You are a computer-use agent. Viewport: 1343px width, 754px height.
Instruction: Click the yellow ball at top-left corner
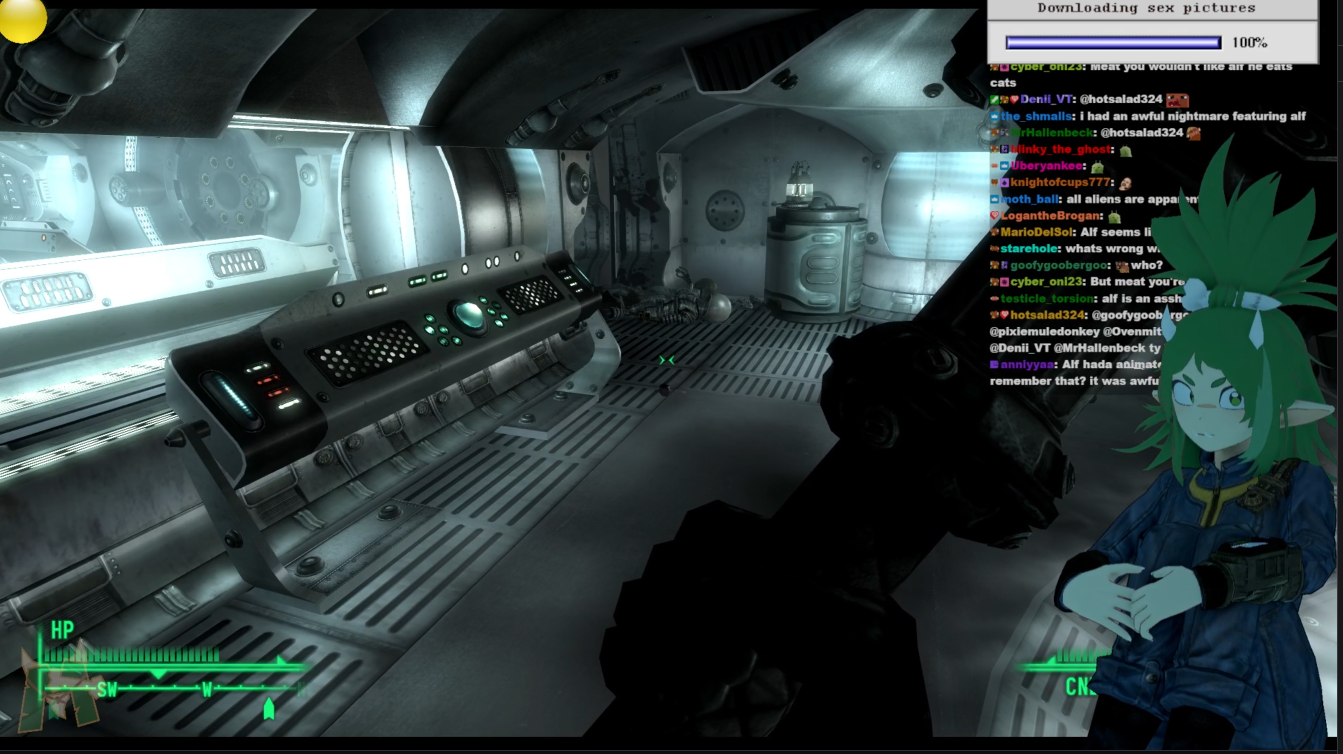[21, 19]
